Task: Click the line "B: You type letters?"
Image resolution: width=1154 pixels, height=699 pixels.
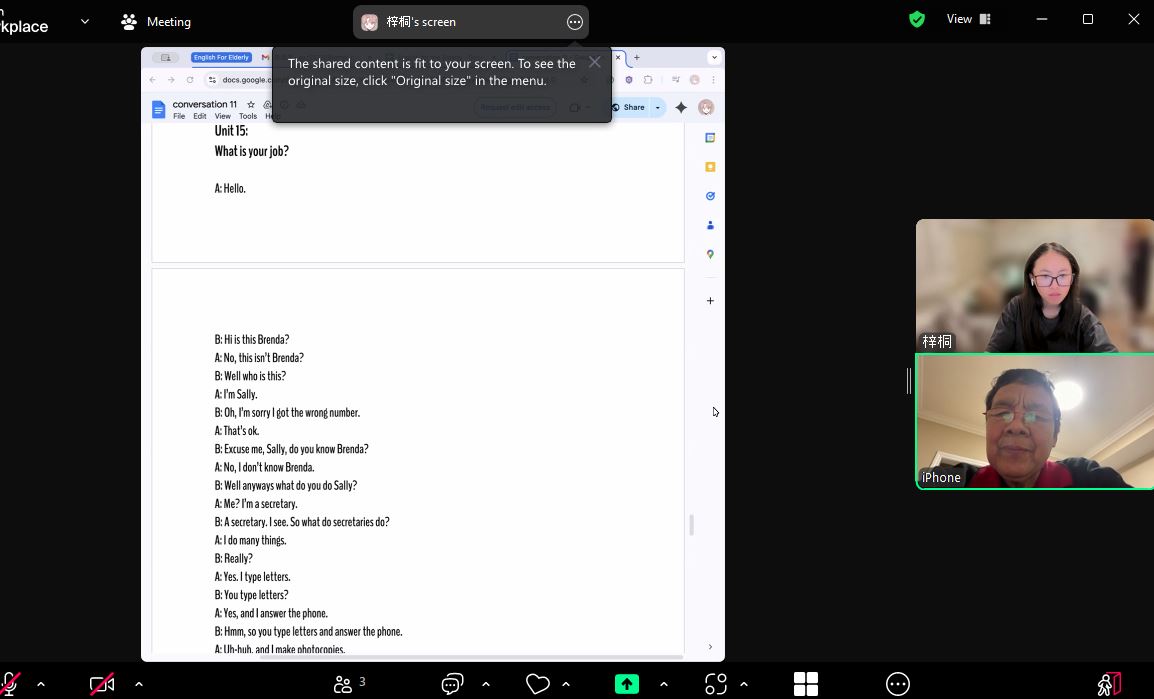Action: pyautogui.click(x=252, y=595)
